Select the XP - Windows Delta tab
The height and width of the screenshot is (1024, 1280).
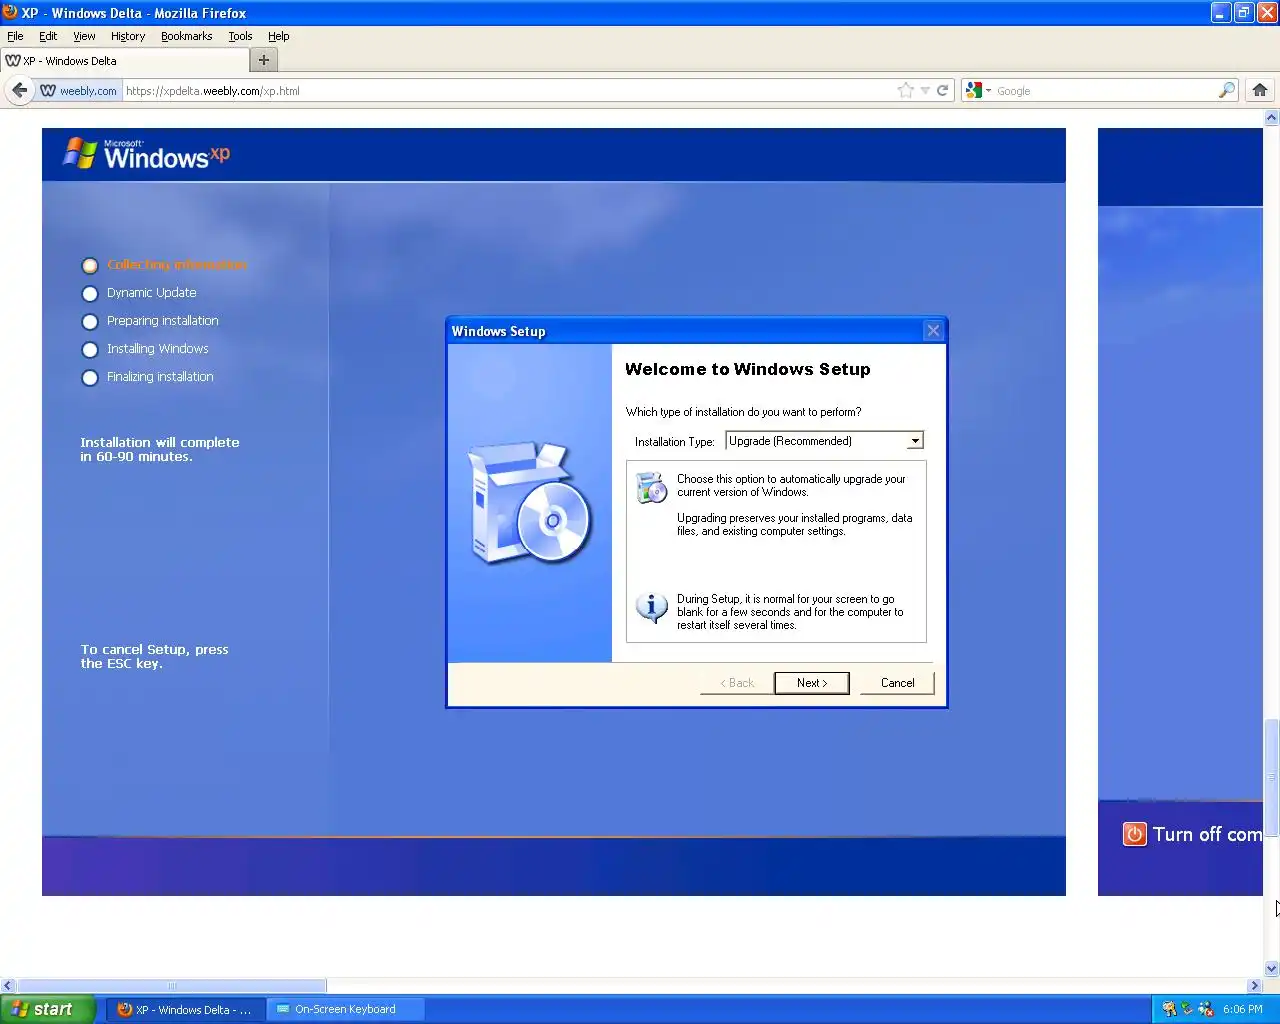124,60
